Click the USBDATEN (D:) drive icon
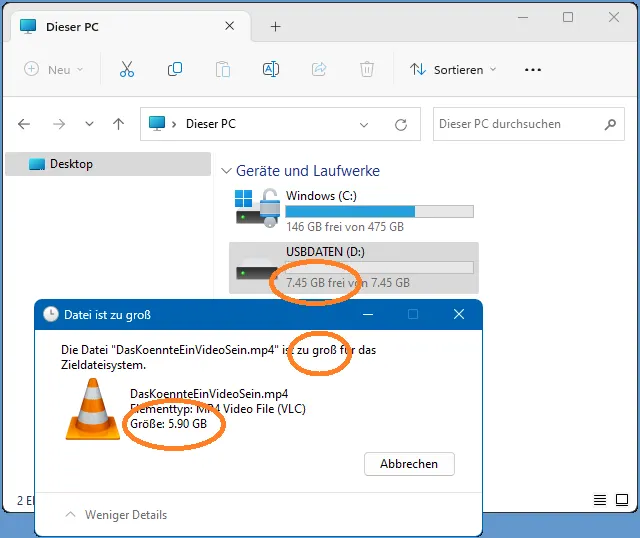 click(x=257, y=271)
